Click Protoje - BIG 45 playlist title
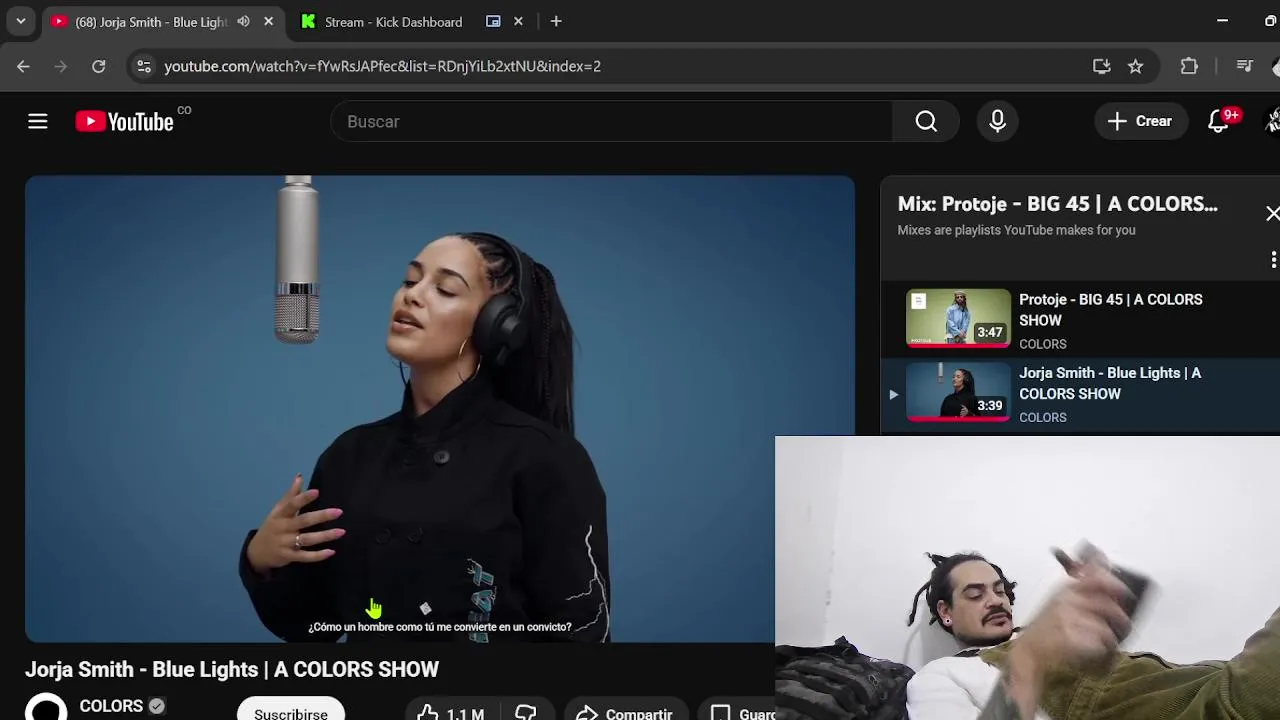The width and height of the screenshot is (1280, 720). click(1110, 310)
